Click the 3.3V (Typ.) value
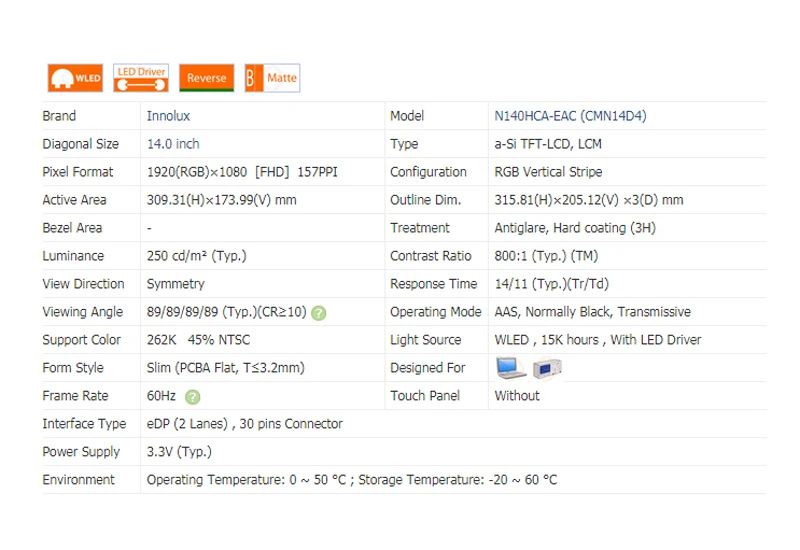Screen dimensions: 800x550 179,452
